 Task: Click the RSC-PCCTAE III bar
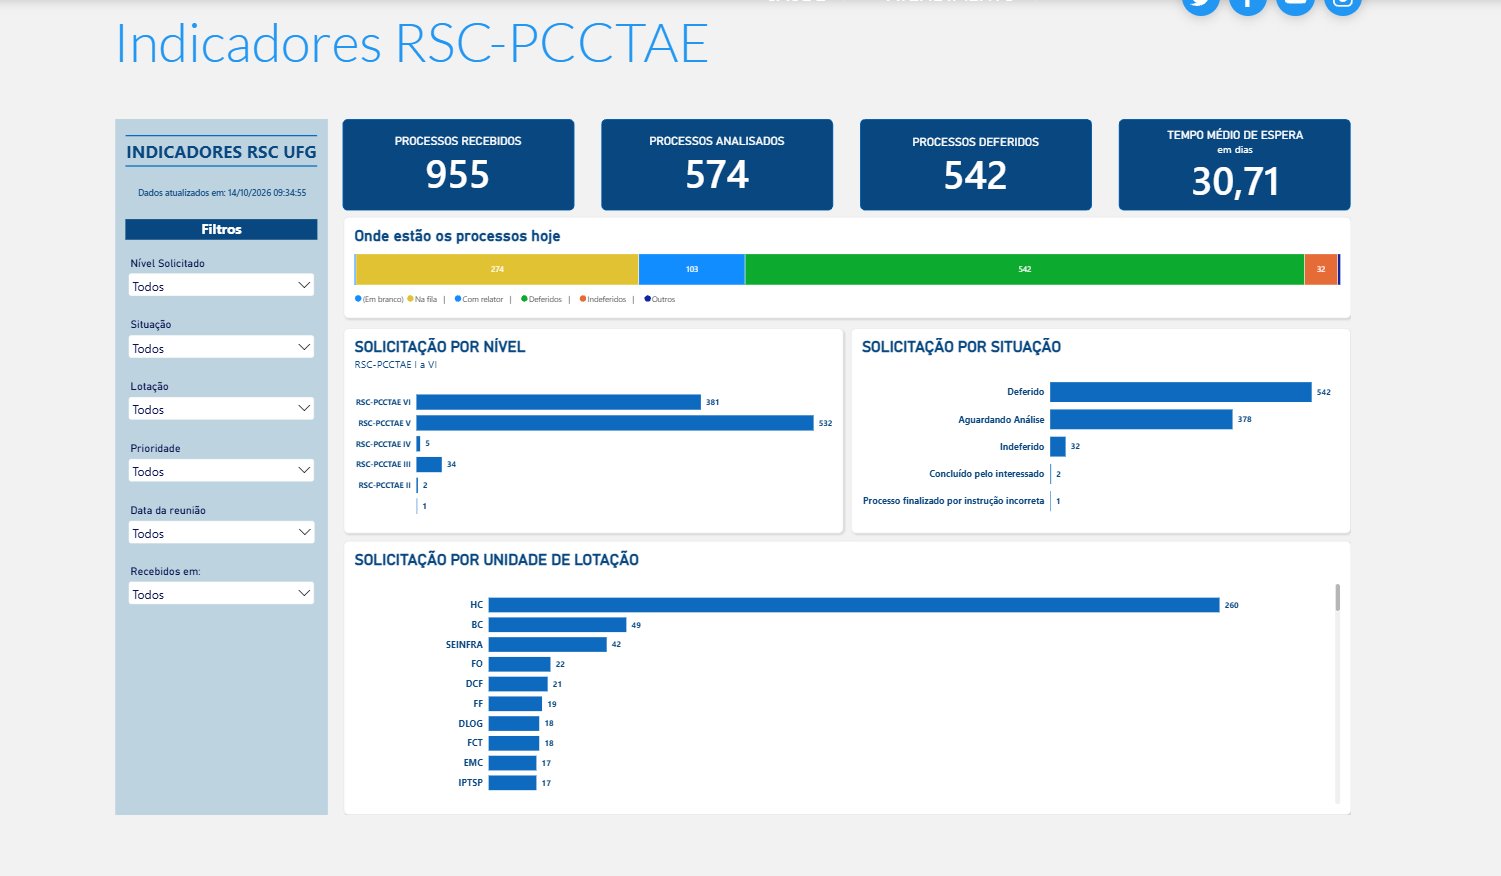point(429,464)
